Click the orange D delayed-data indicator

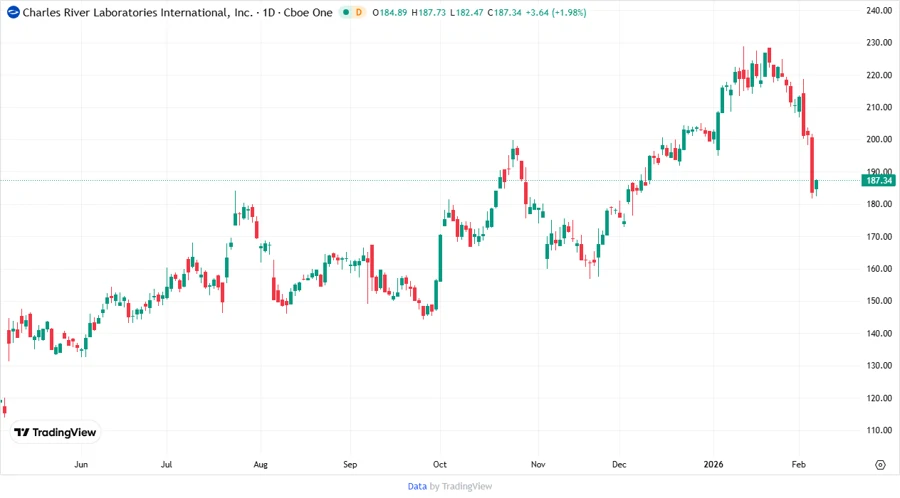pos(359,12)
